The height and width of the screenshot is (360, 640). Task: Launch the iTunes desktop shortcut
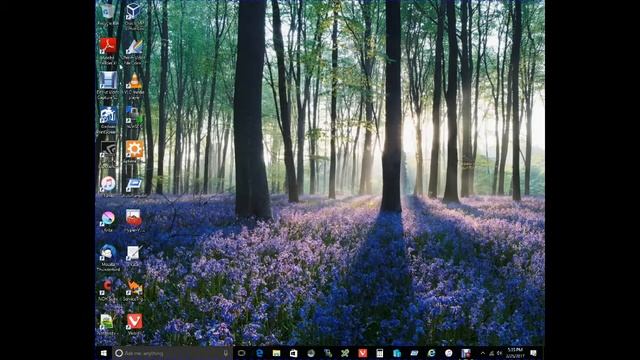pos(108,185)
